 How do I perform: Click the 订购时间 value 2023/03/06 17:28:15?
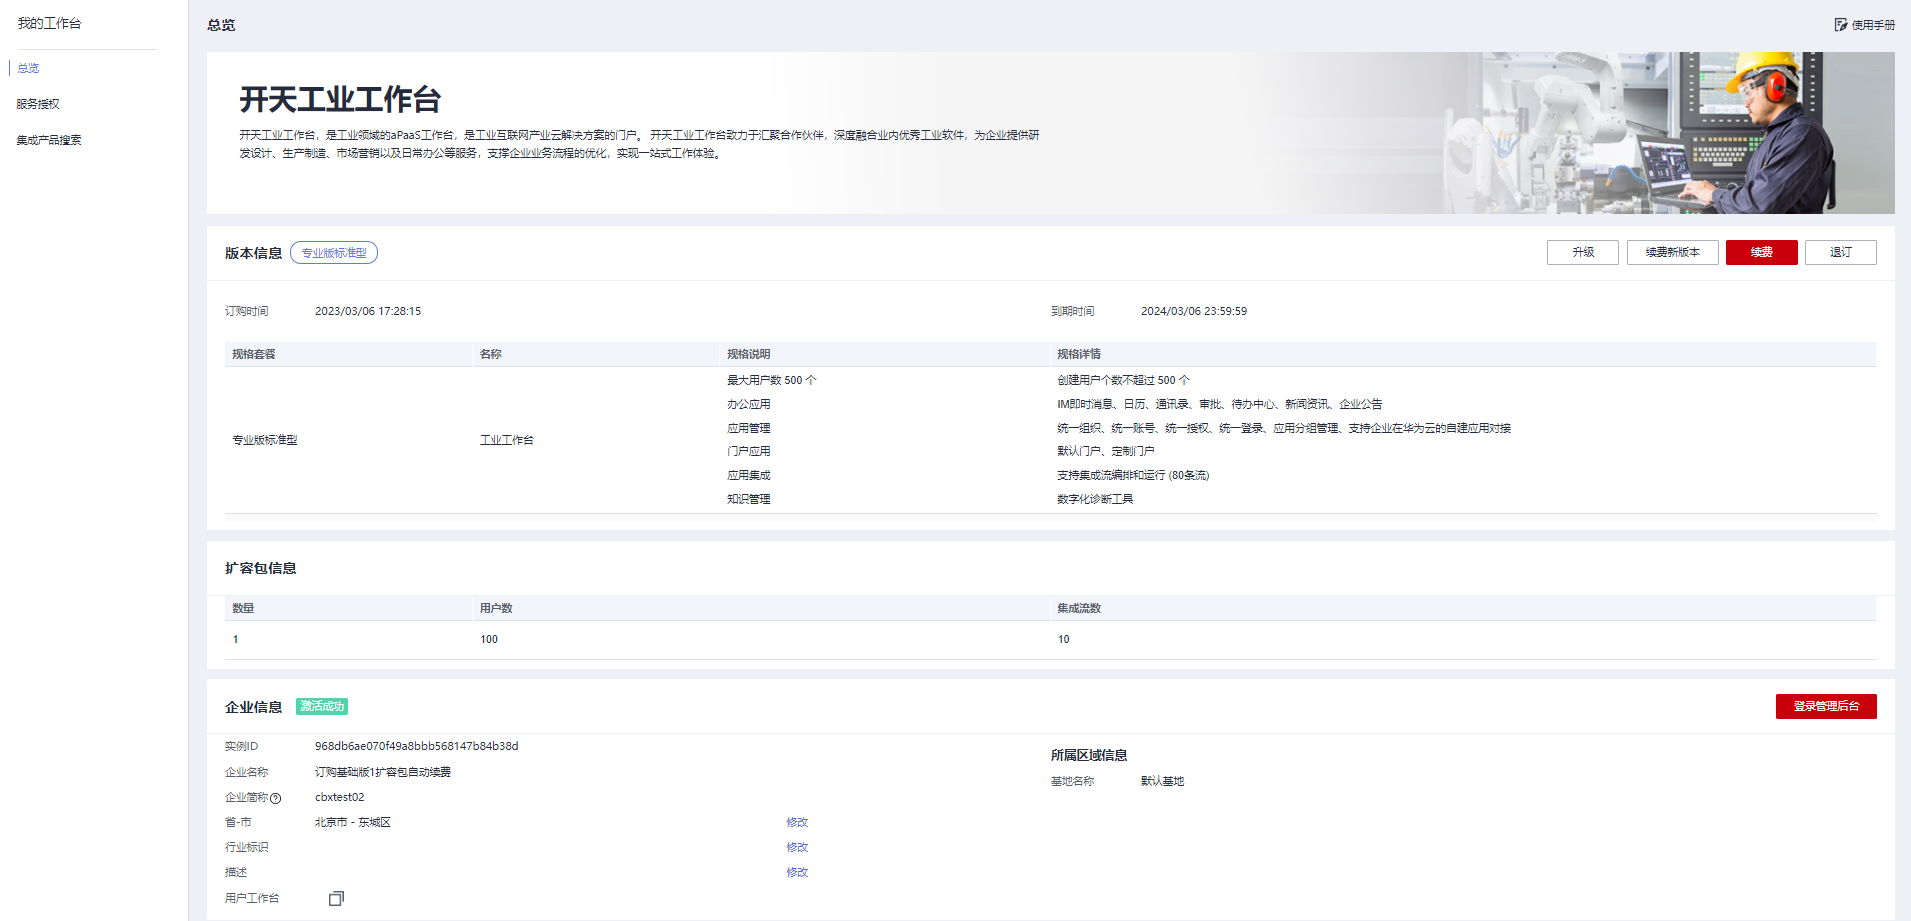click(x=368, y=311)
